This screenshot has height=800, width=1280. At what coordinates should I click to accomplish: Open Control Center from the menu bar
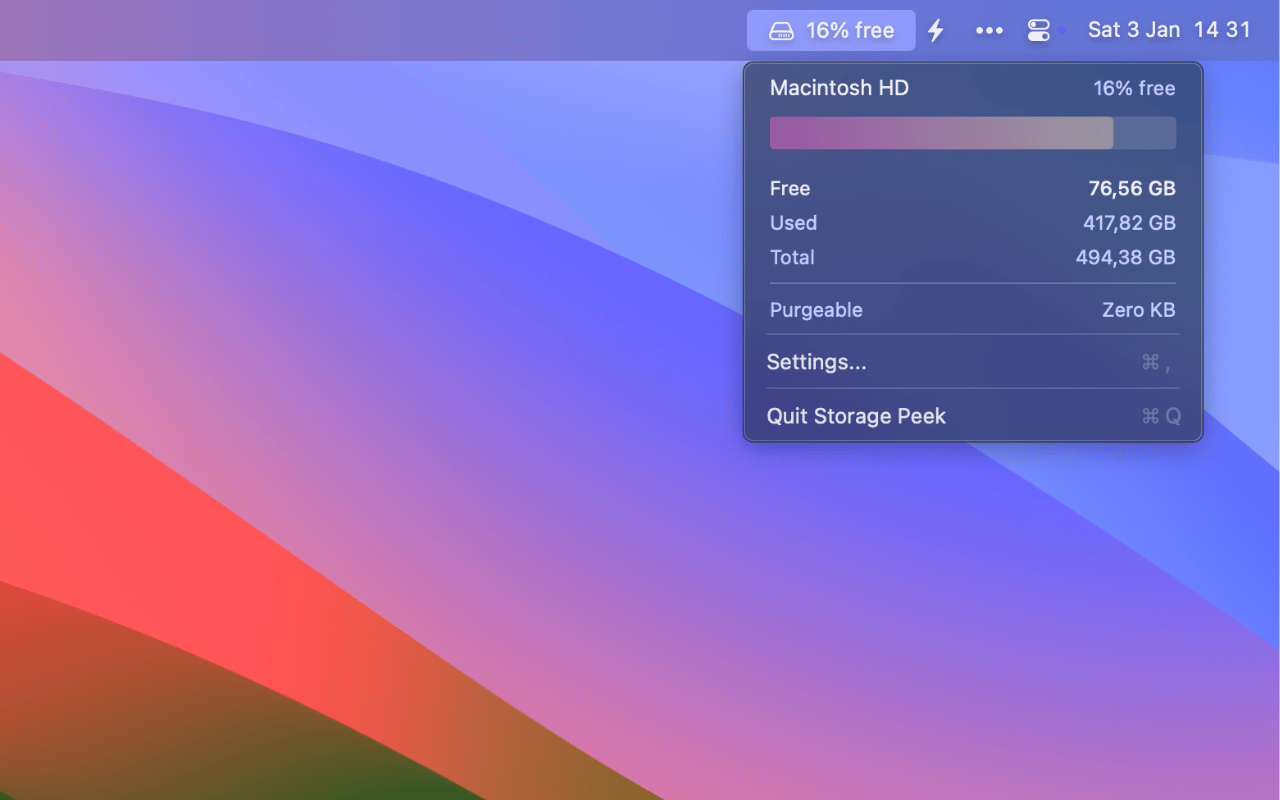[1040, 30]
